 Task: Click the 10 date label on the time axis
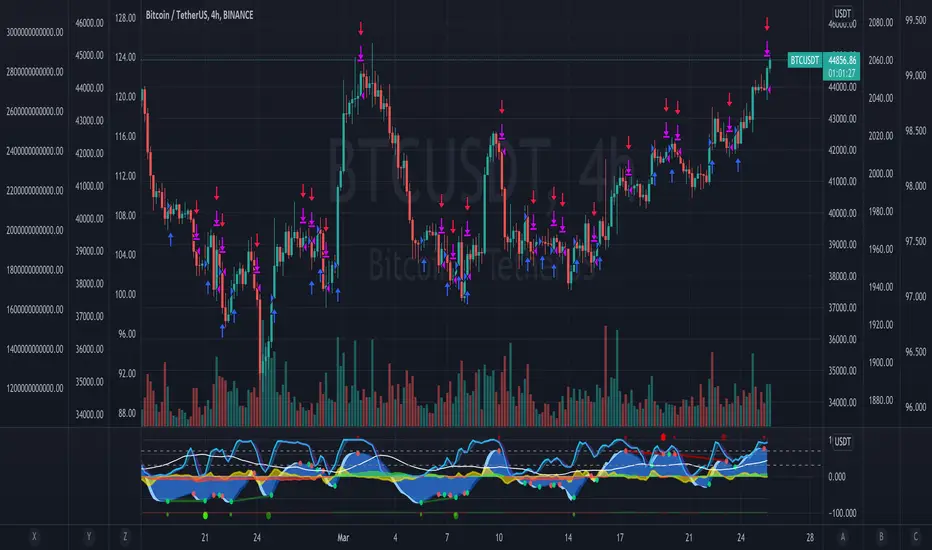click(498, 538)
